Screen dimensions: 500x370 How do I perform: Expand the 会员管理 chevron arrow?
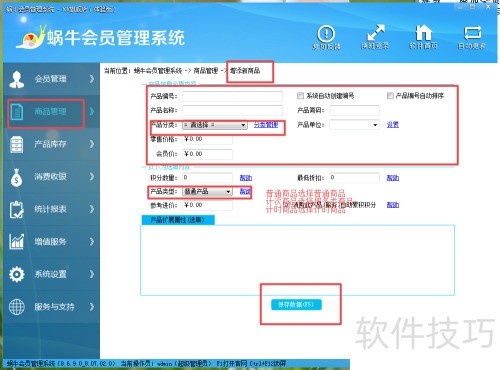coord(92,79)
